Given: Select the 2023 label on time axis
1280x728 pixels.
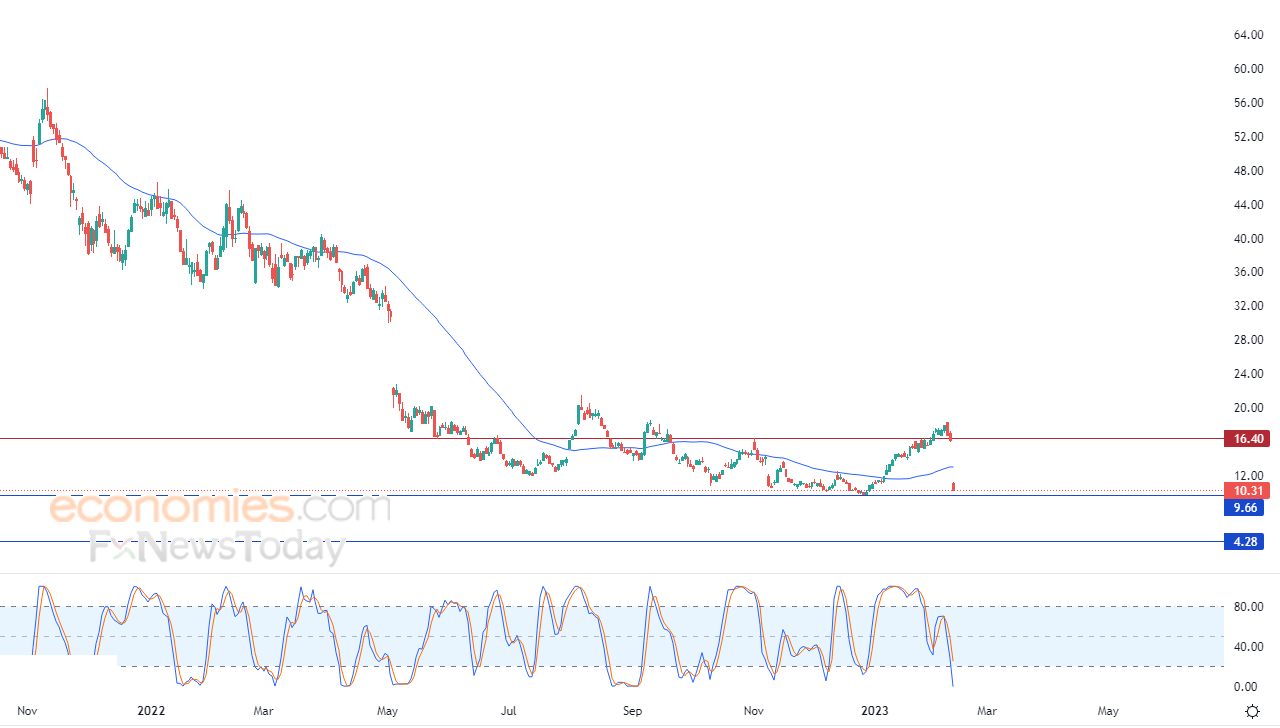Looking at the screenshot, I should click(875, 712).
